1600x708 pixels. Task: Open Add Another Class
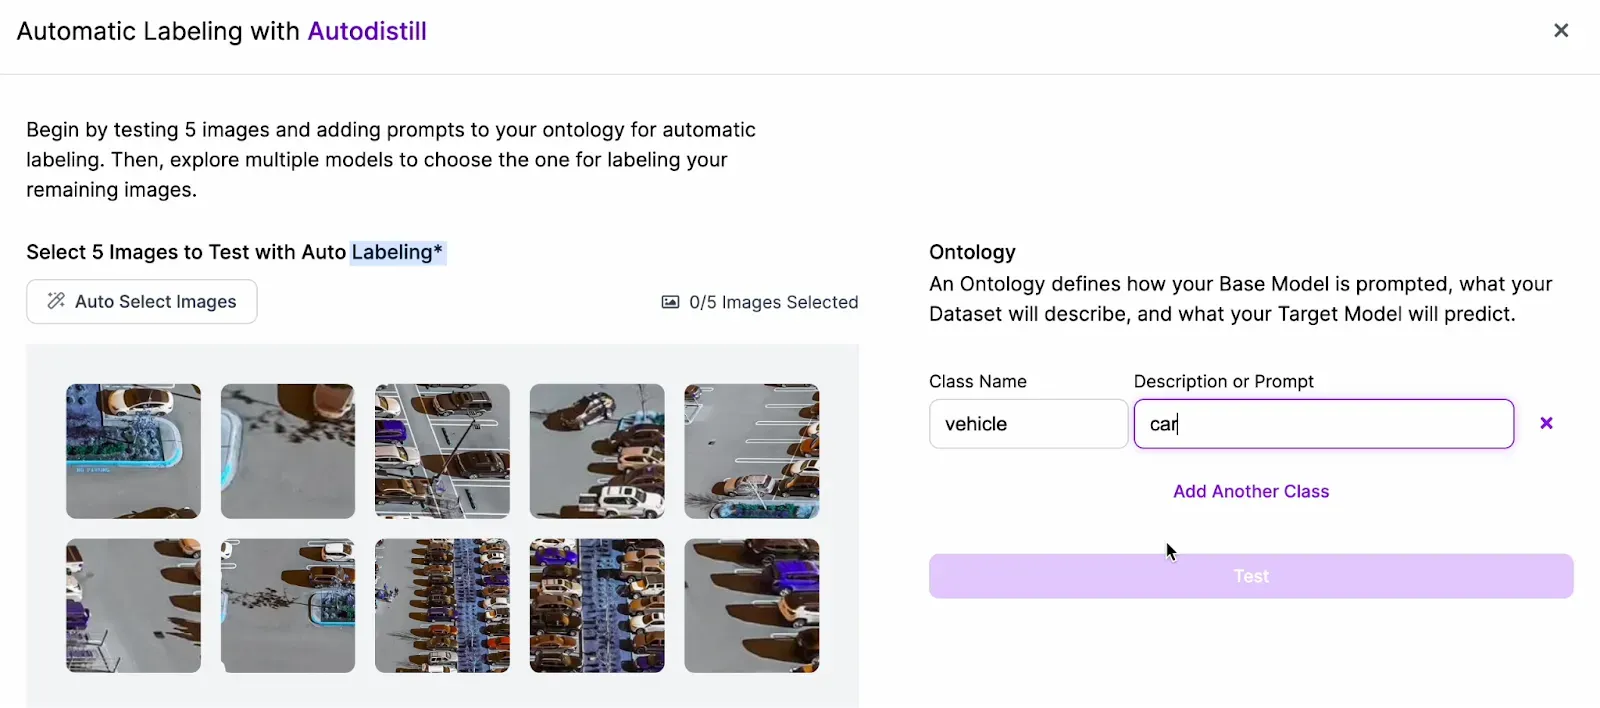[1250, 491]
